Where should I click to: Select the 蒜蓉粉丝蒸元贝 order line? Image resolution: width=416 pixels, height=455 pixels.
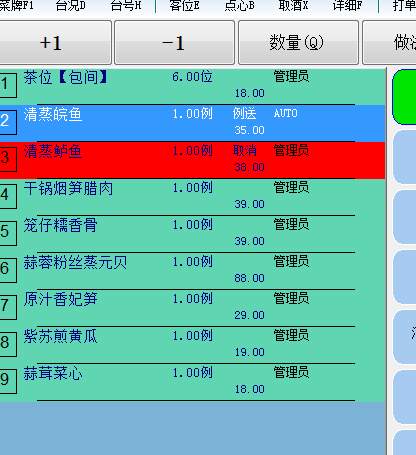pyautogui.click(x=192, y=271)
